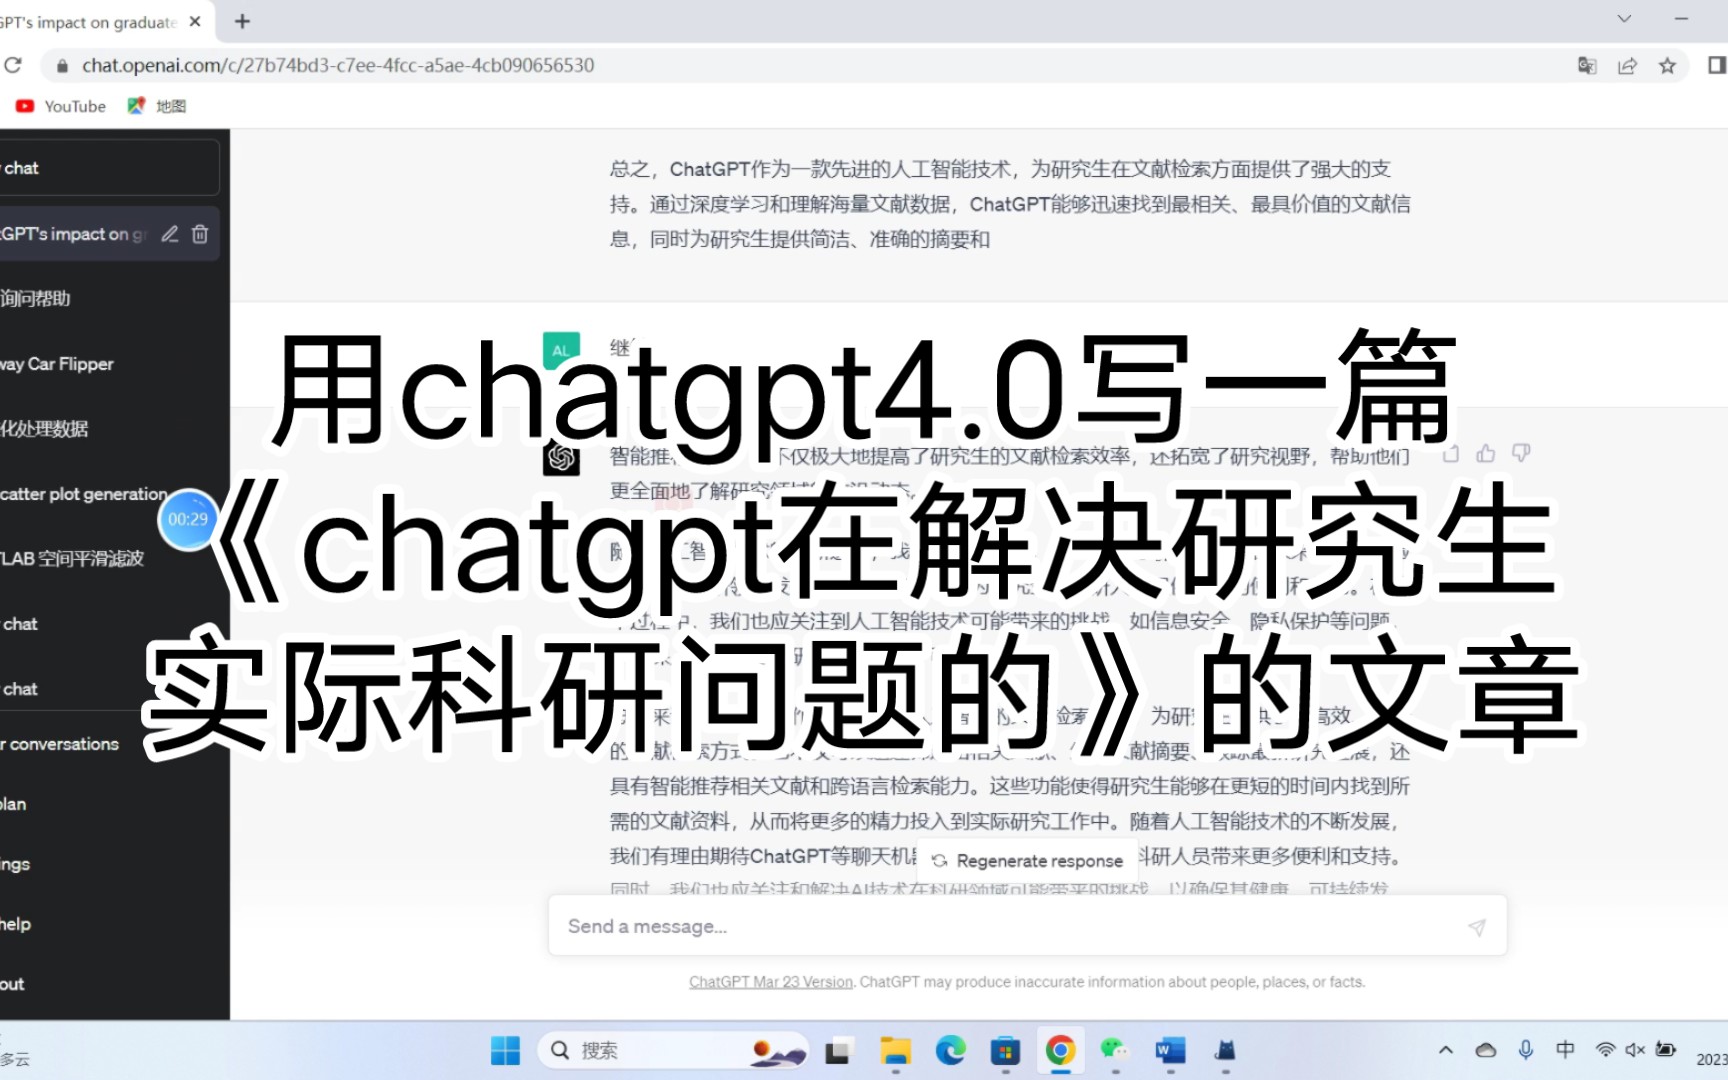Screen dimensions: 1728x1080
Task: Click the address bar URL
Action: [338, 65]
